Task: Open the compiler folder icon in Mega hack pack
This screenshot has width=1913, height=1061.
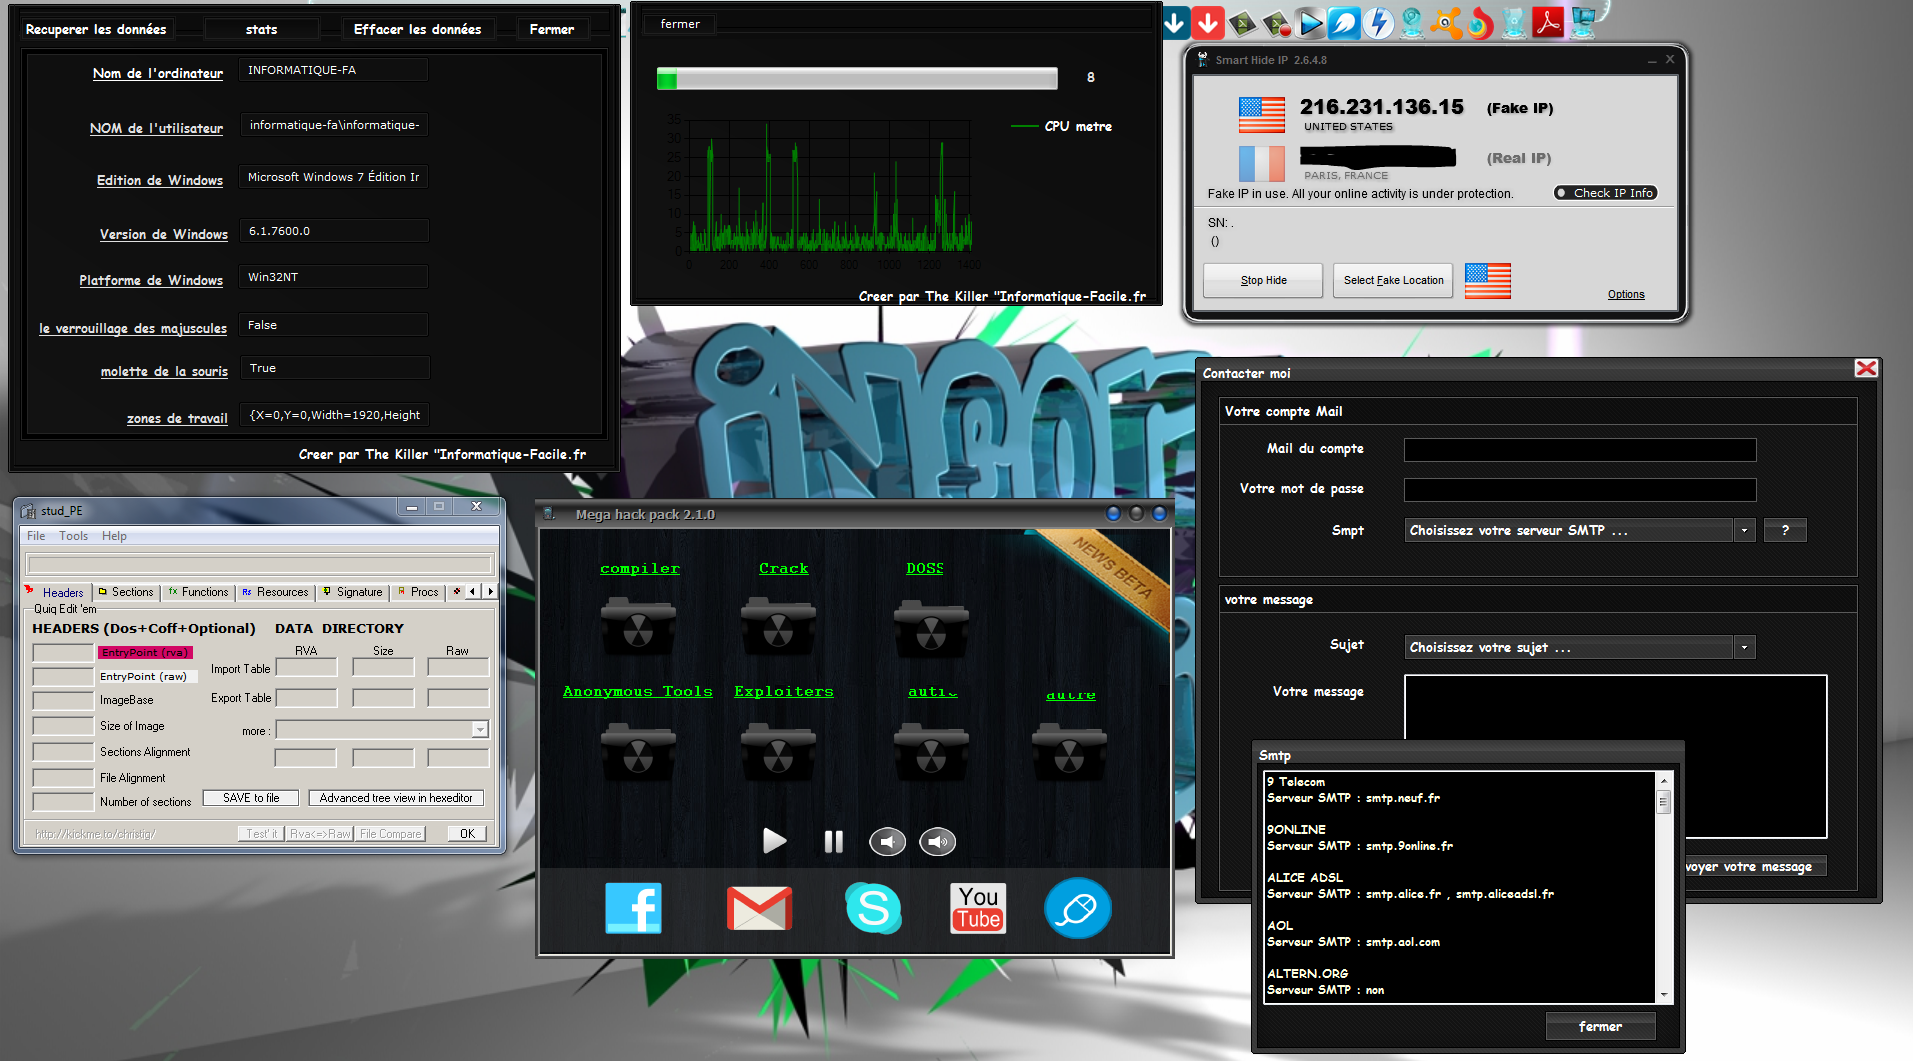Action: coord(638,626)
